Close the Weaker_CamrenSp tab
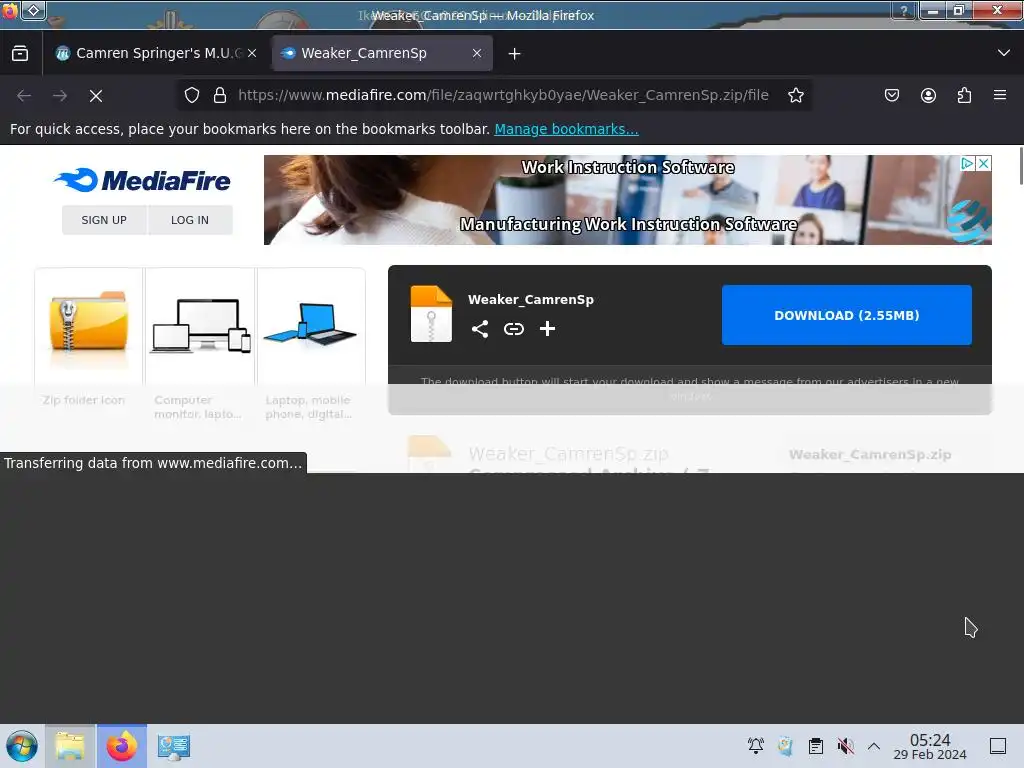 (x=477, y=54)
